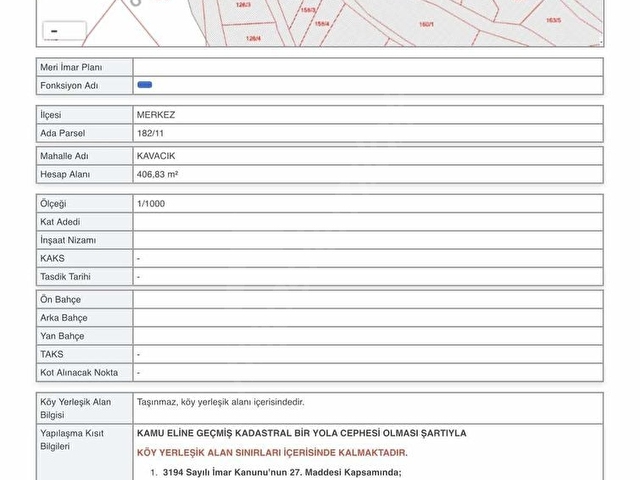Select parcel 160/1 label on the map
The width and height of the screenshot is (640, 480).
(x=426, y=24)
